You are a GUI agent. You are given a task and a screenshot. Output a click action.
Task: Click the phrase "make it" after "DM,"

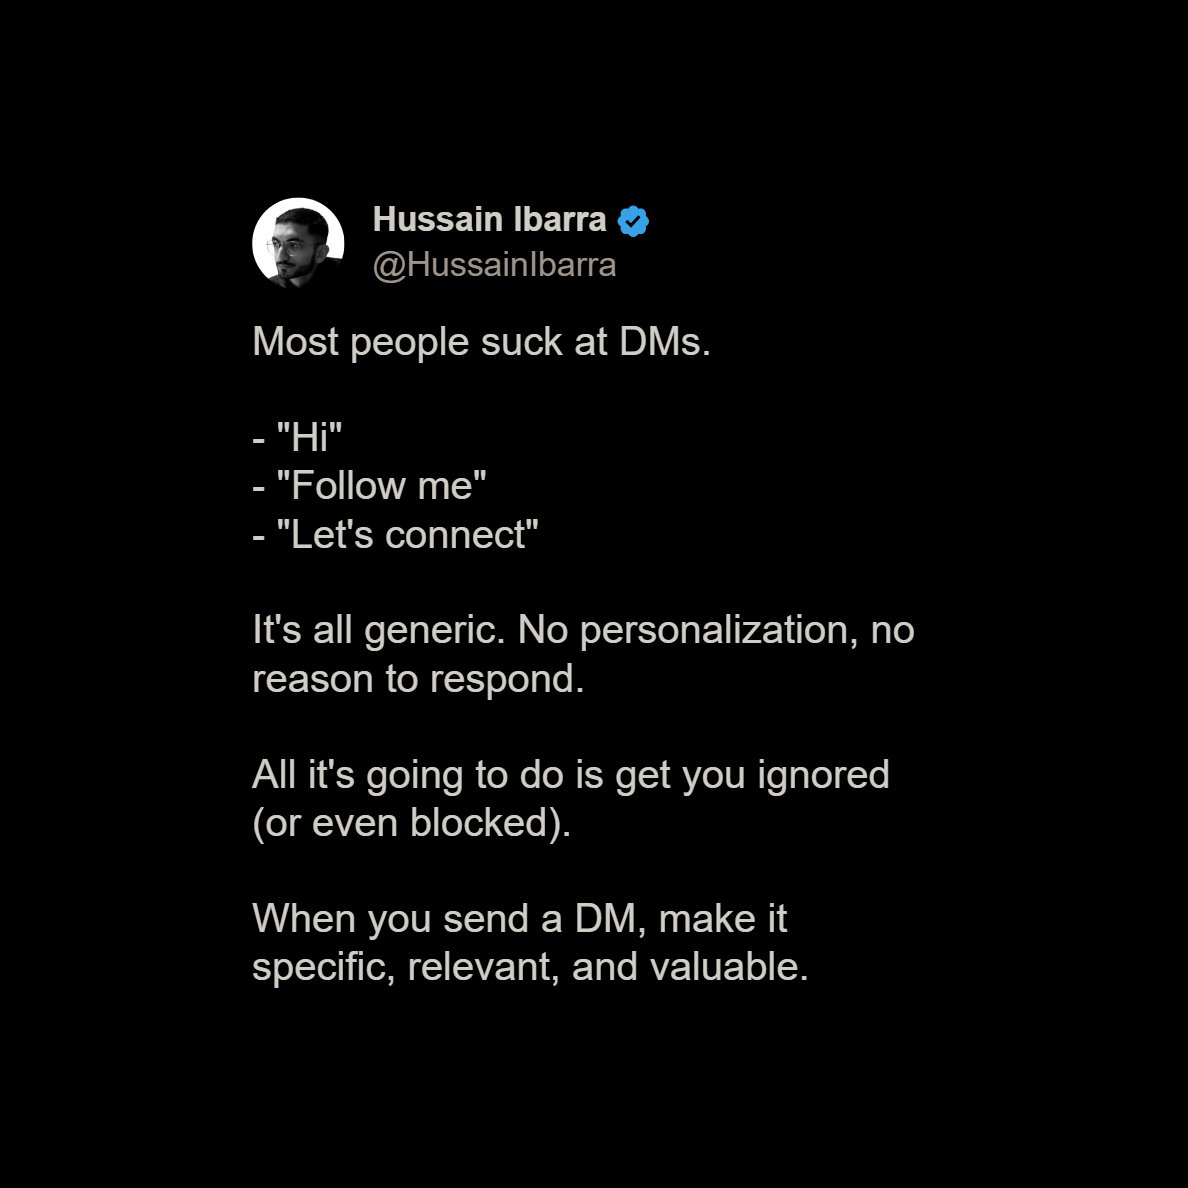point(723,920)
